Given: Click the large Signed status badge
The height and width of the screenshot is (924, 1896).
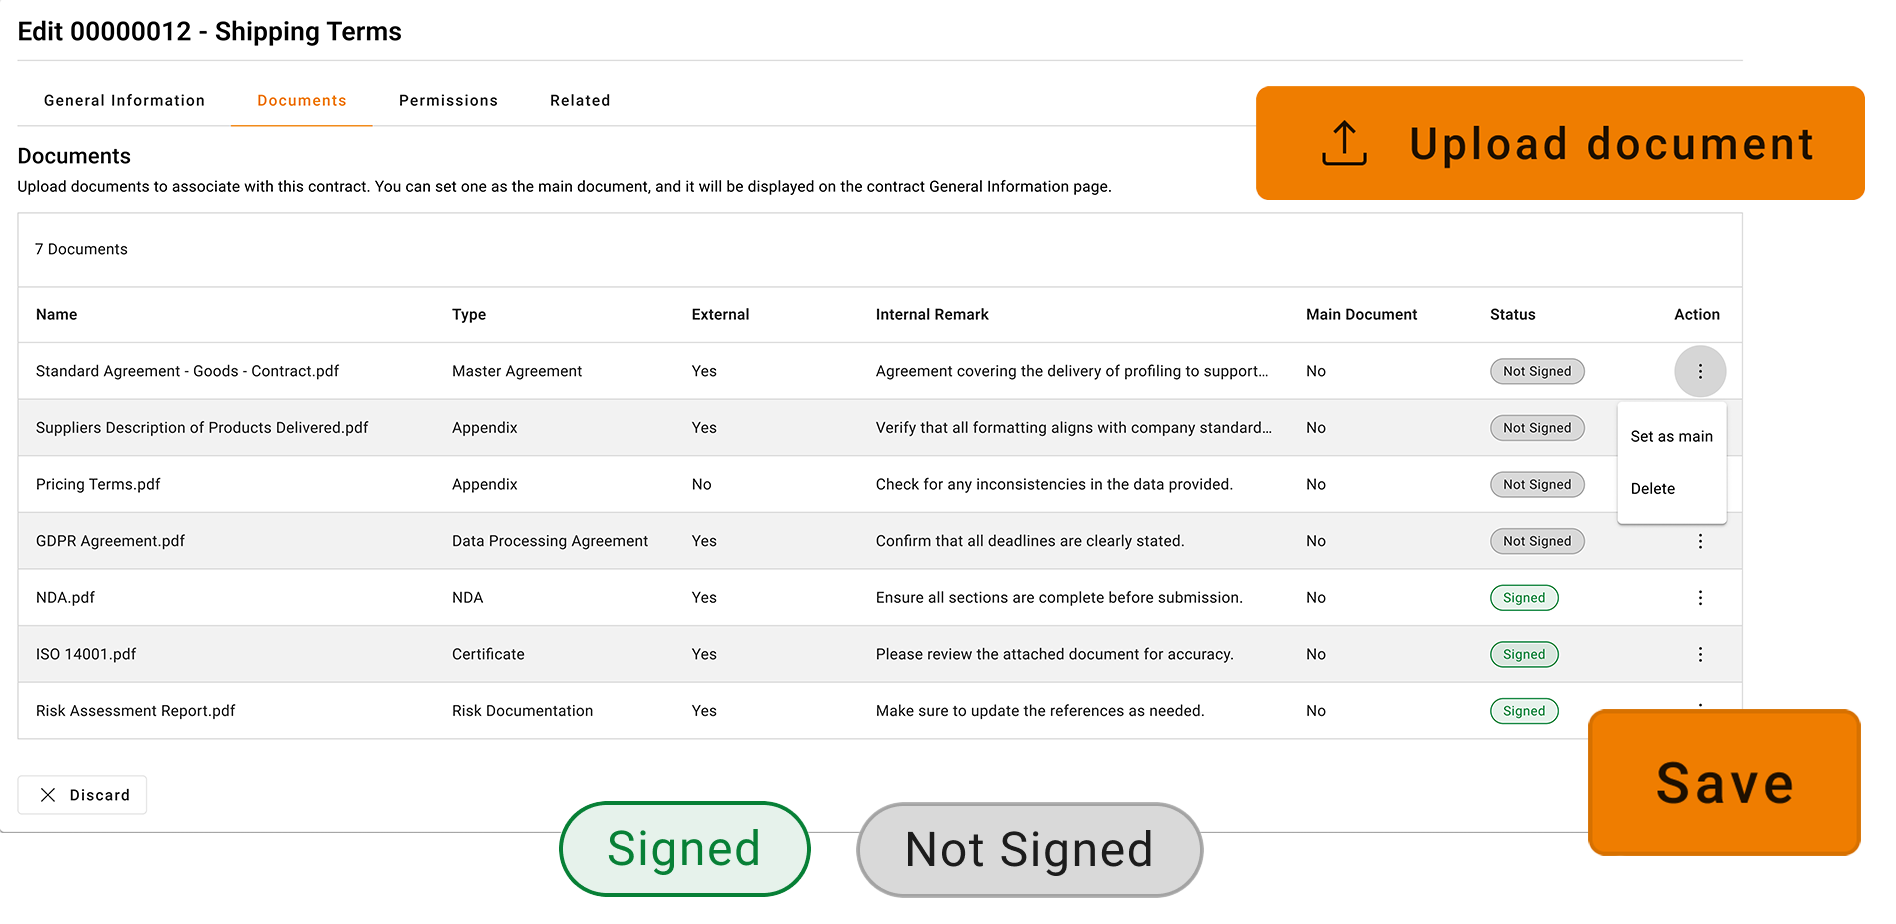Looking at the screenshot, I should pos(684,849).
